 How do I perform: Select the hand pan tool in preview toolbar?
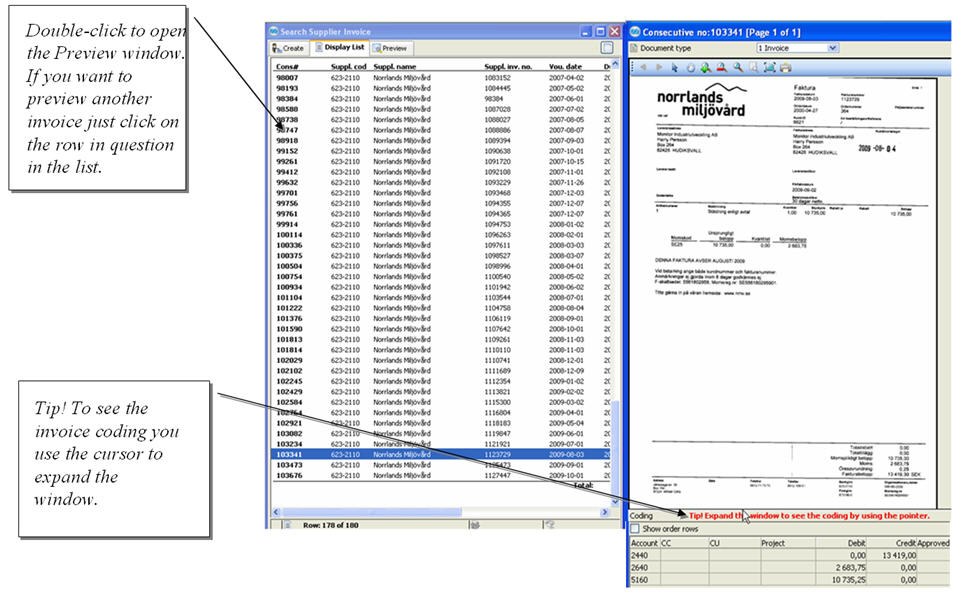click(691, 68)
